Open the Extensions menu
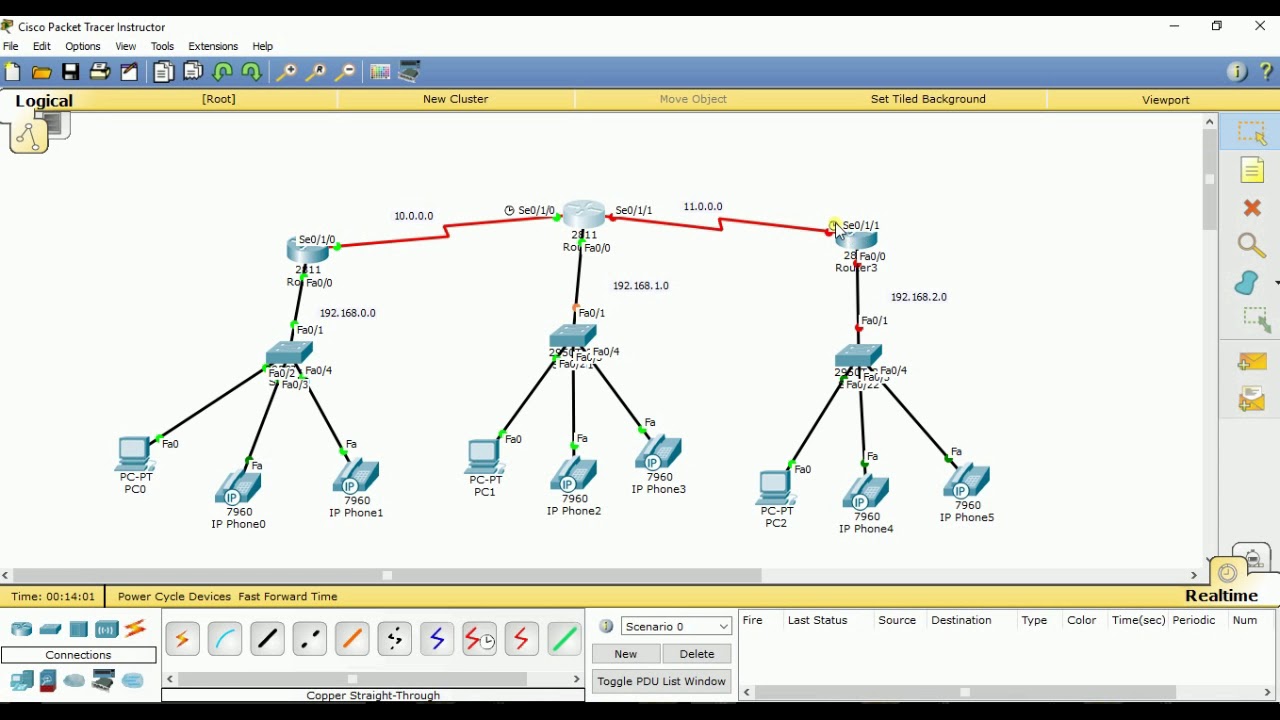The width and height of the screenshot is (1280, 720). 213,46
